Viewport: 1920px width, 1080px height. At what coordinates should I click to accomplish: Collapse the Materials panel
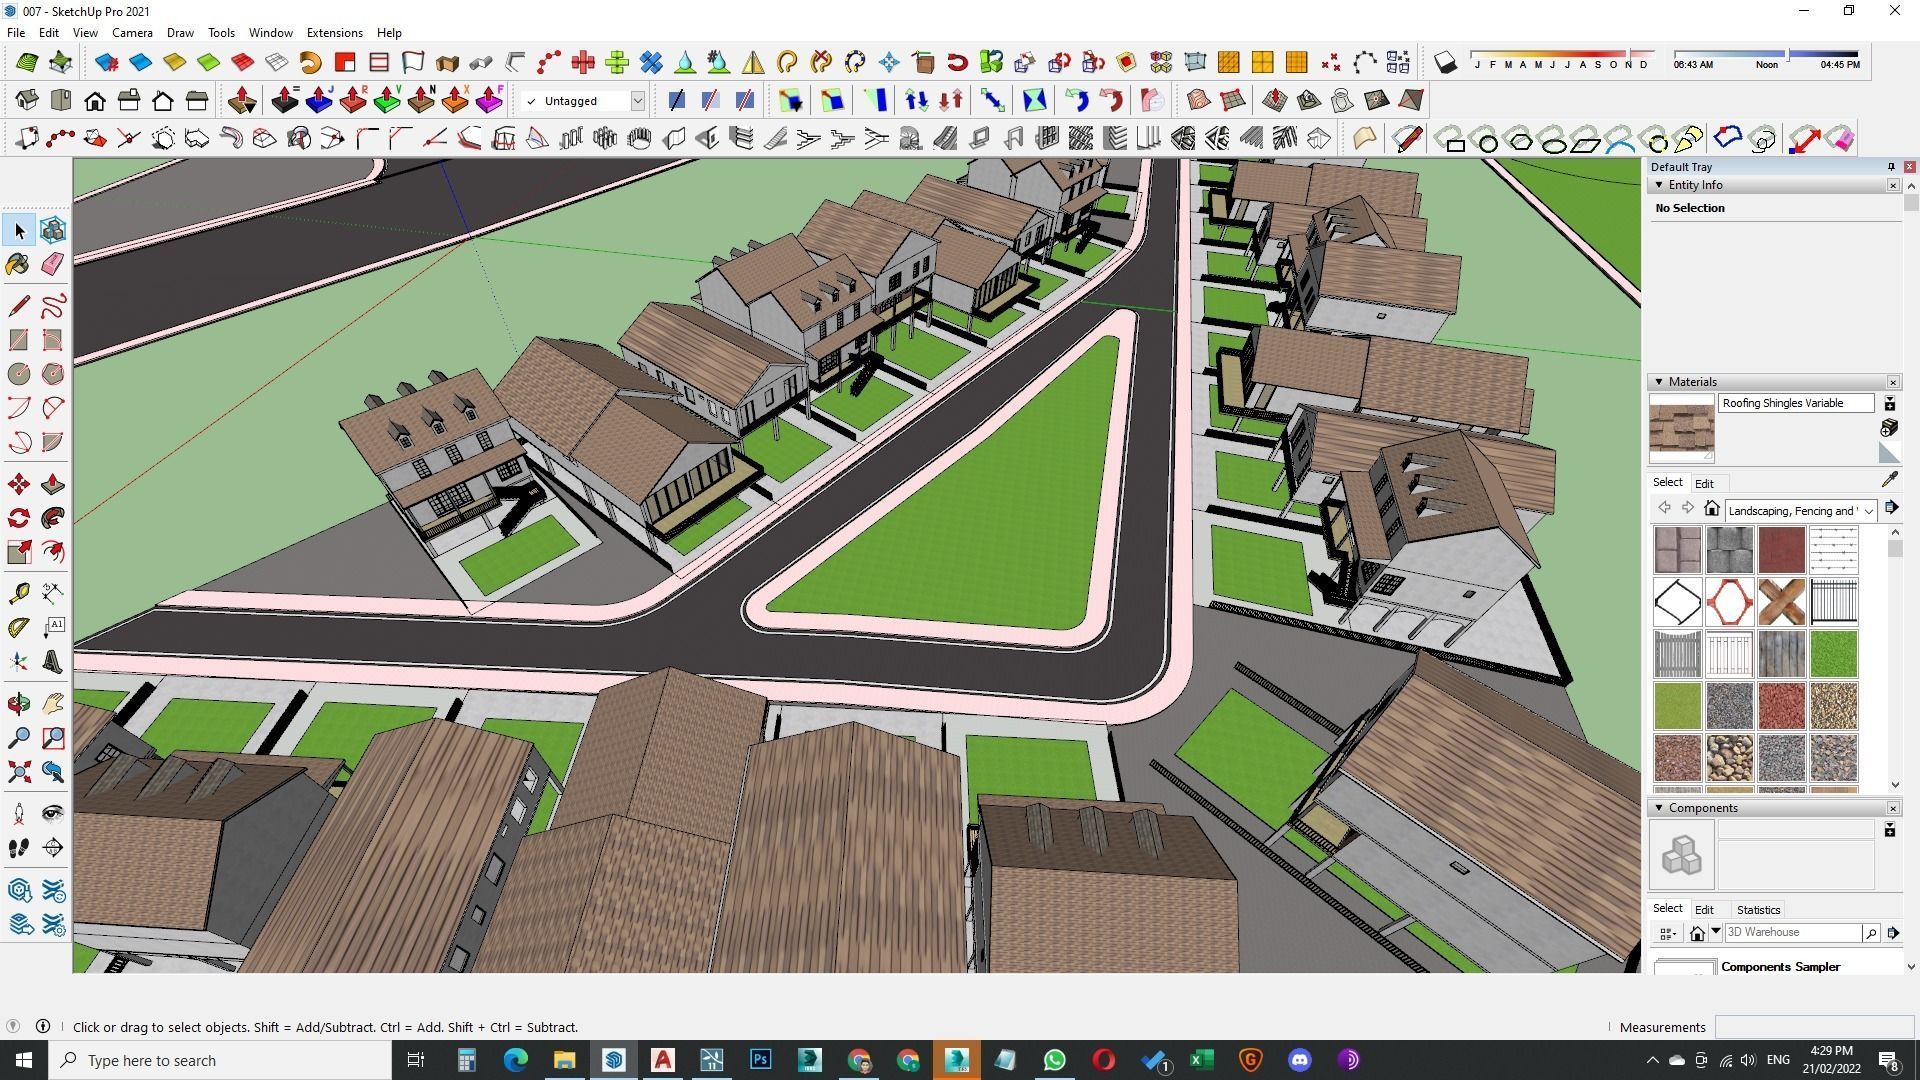(x=1659, y=382)
